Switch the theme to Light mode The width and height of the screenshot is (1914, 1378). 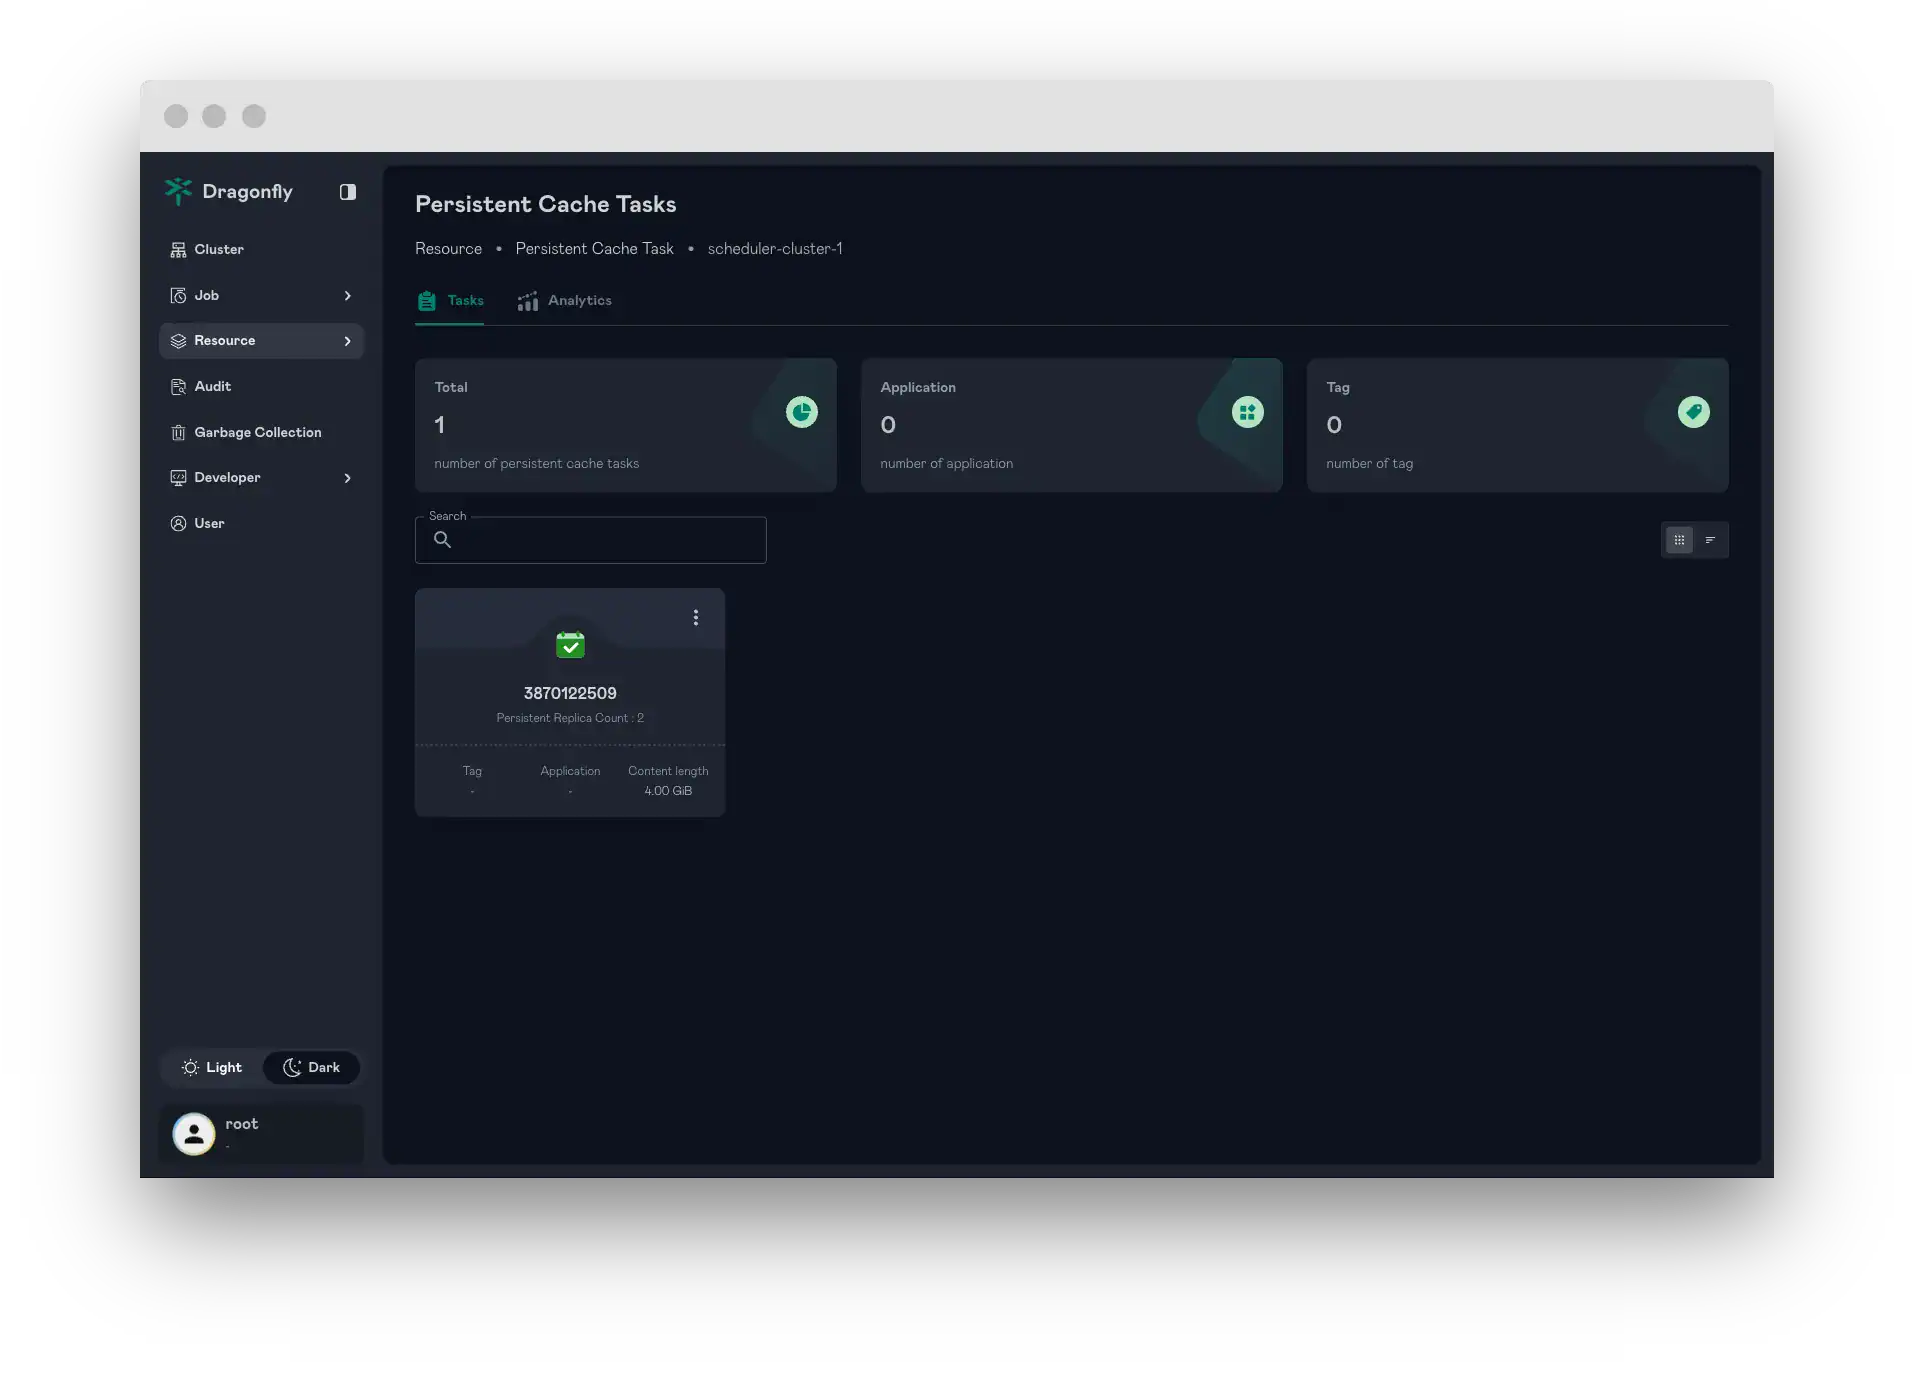(x=211, y=1067)
